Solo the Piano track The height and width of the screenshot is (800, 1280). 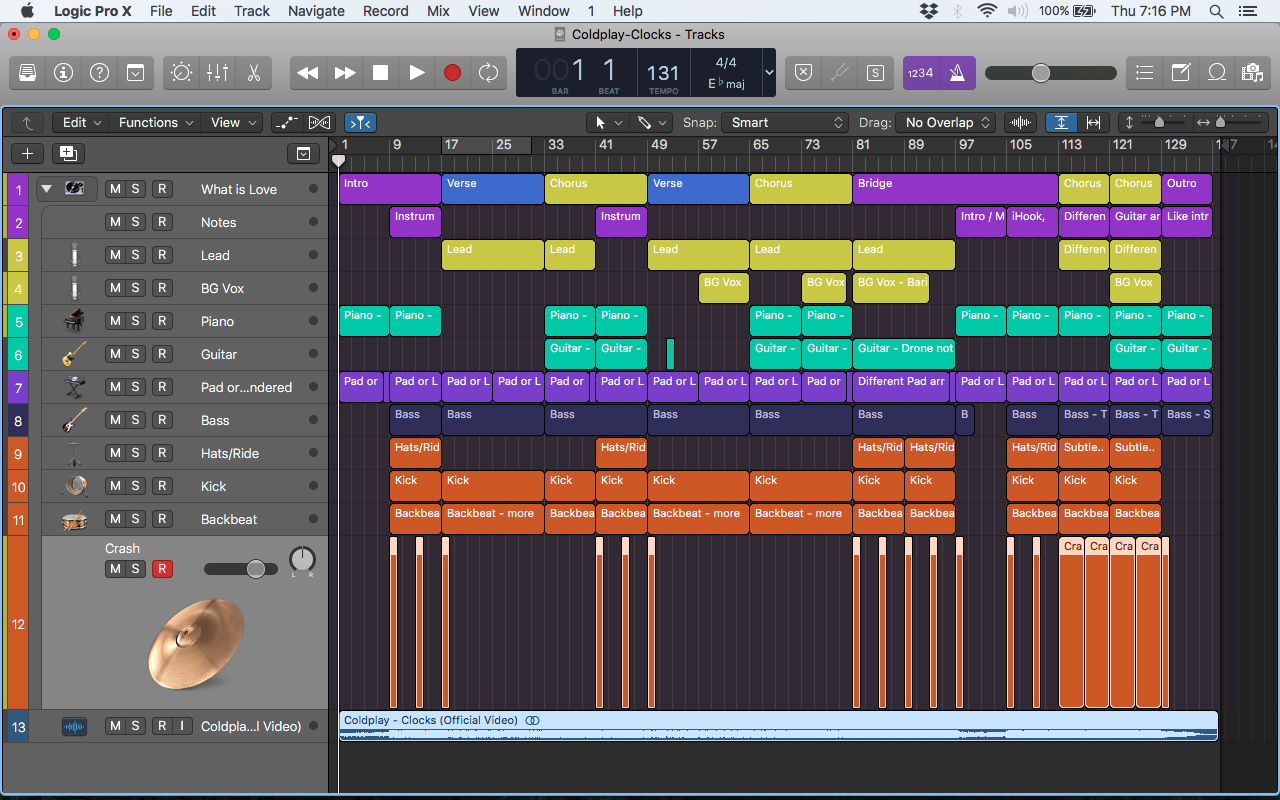(136, 321)
